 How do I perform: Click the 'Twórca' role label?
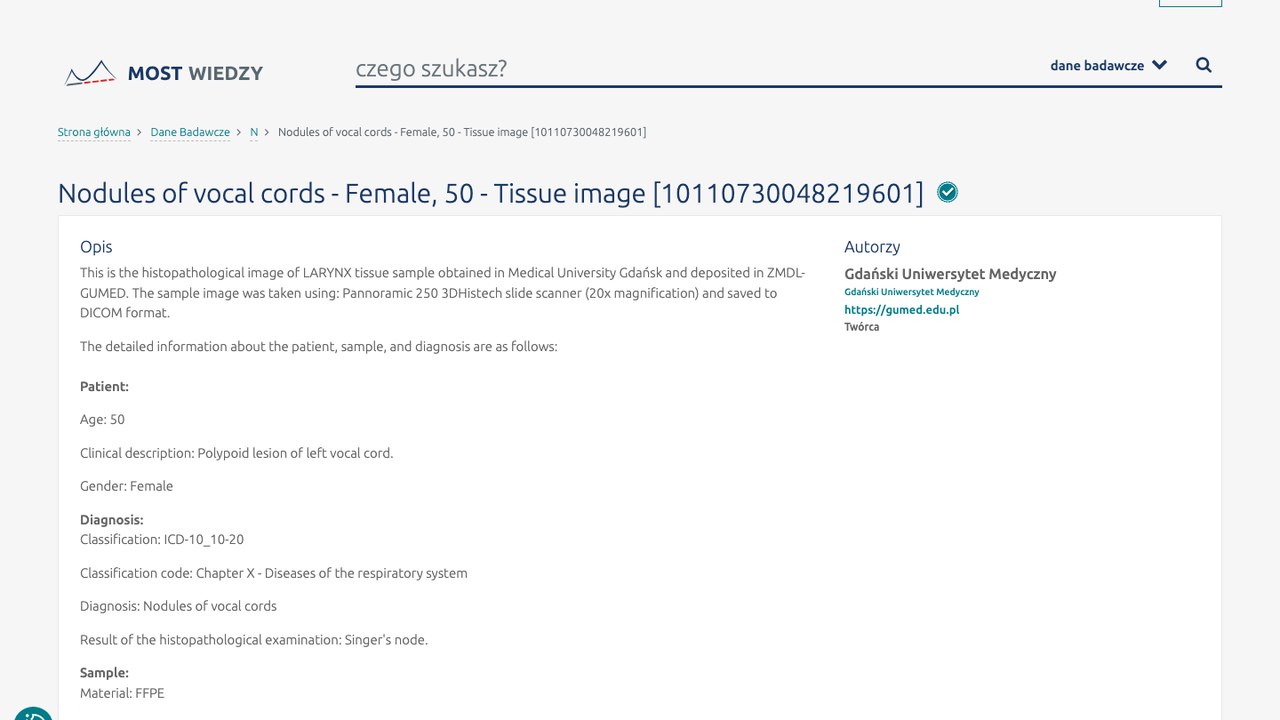(861, 327)
